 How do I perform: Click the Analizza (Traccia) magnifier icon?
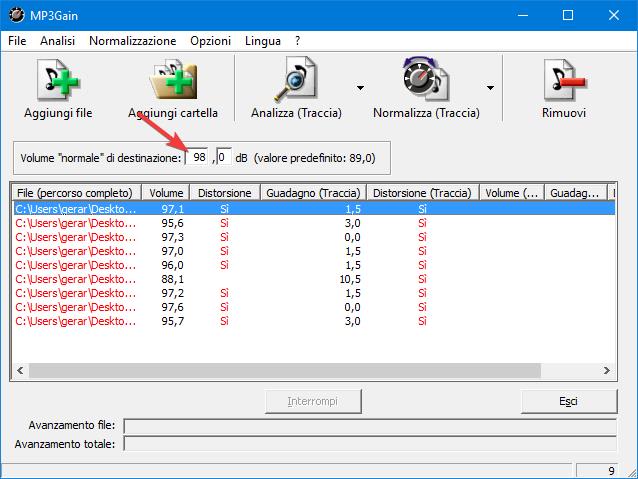296,79
